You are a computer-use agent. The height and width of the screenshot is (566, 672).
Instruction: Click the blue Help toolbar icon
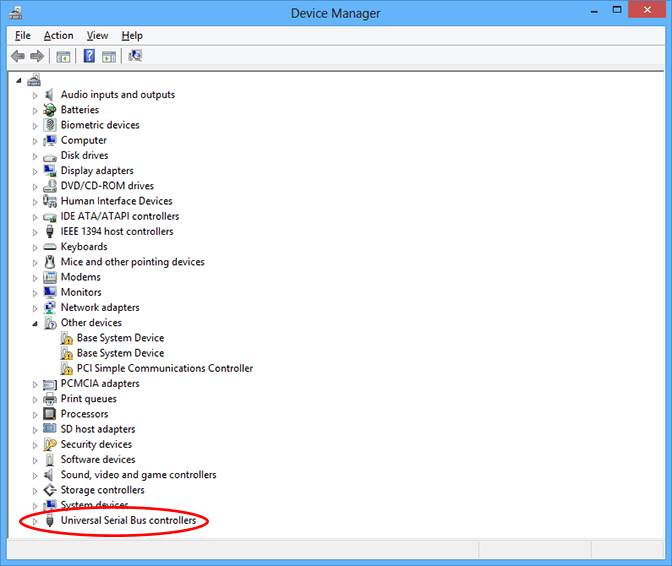(89, 56)
